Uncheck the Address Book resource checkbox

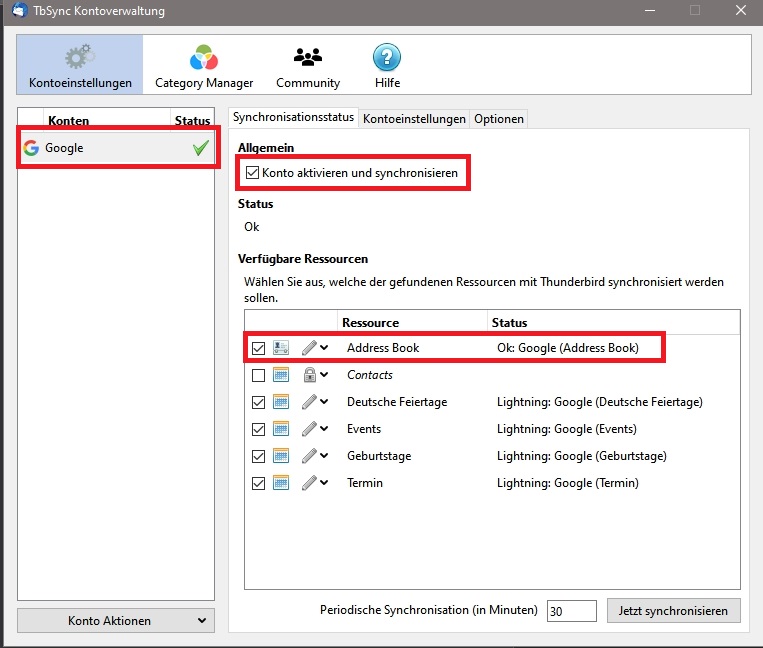(258, 348)
